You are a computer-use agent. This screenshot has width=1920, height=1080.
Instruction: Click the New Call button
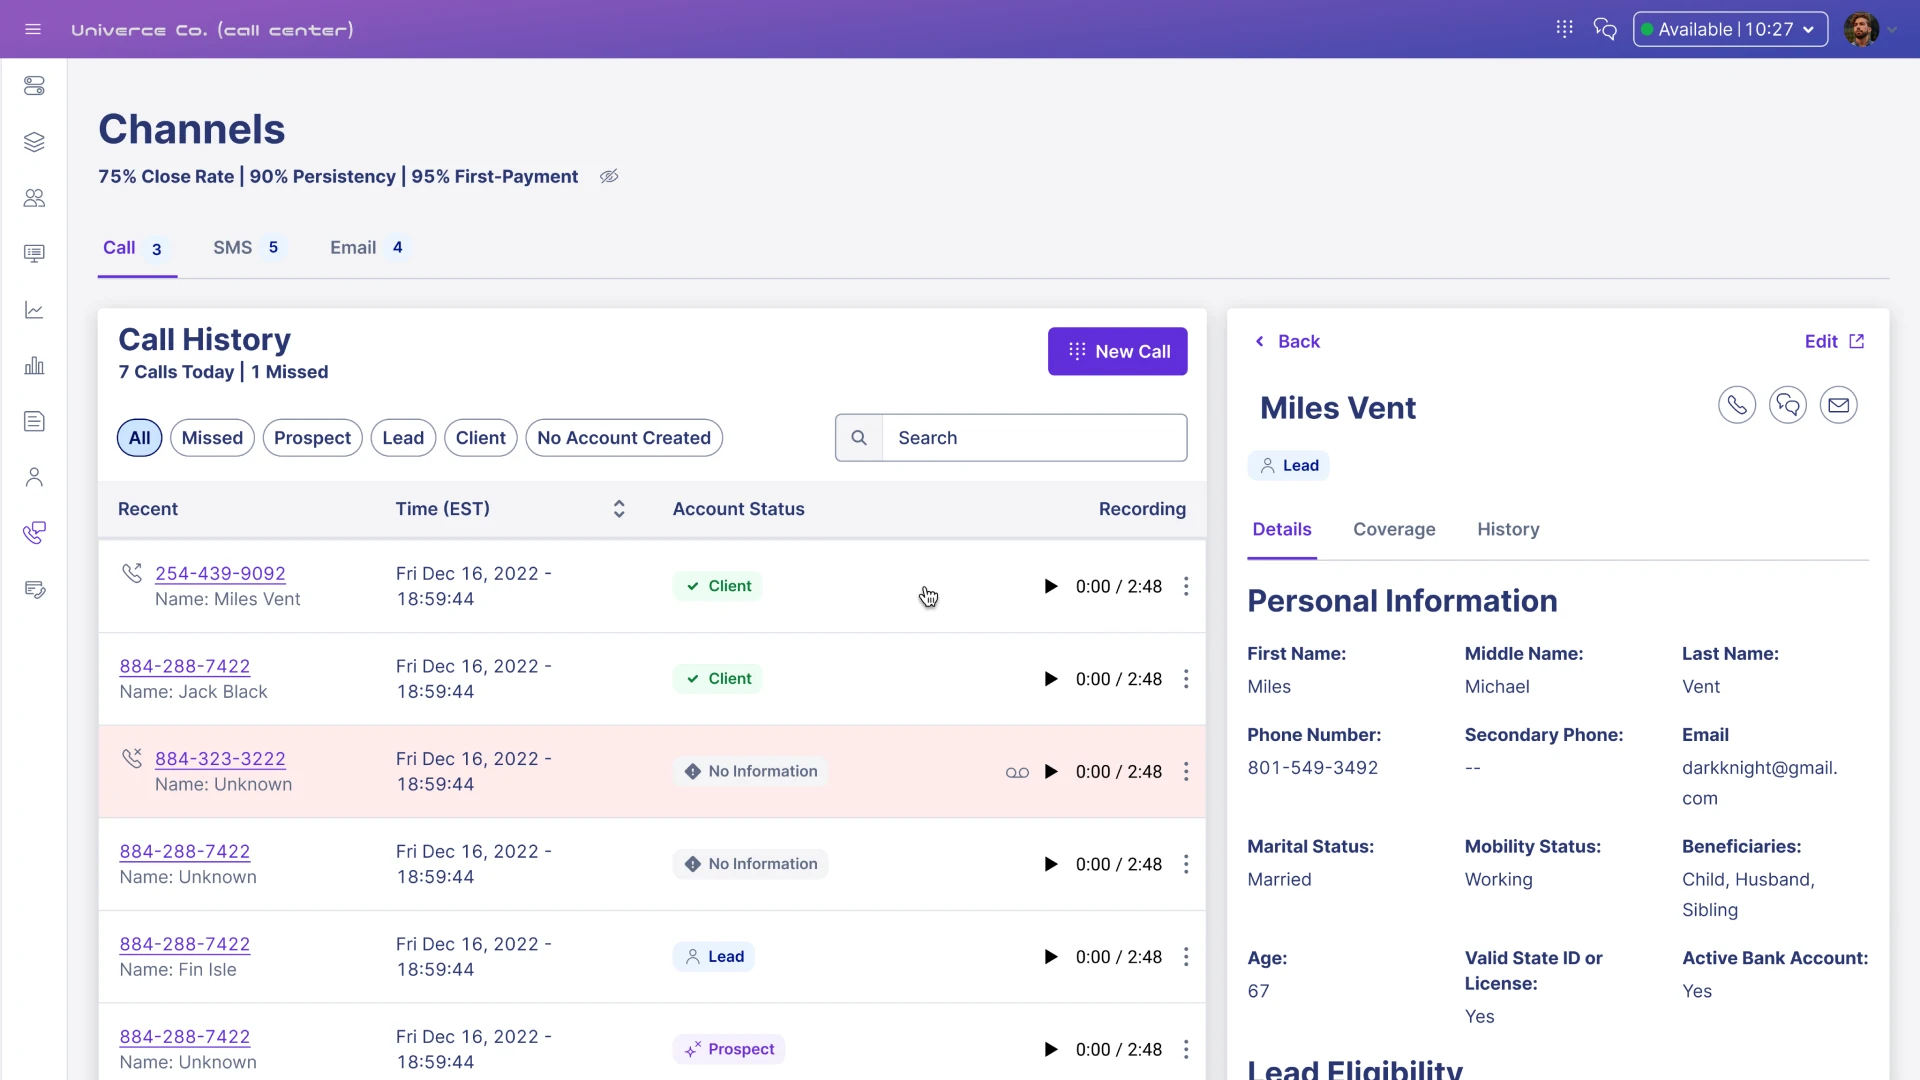1117,351
